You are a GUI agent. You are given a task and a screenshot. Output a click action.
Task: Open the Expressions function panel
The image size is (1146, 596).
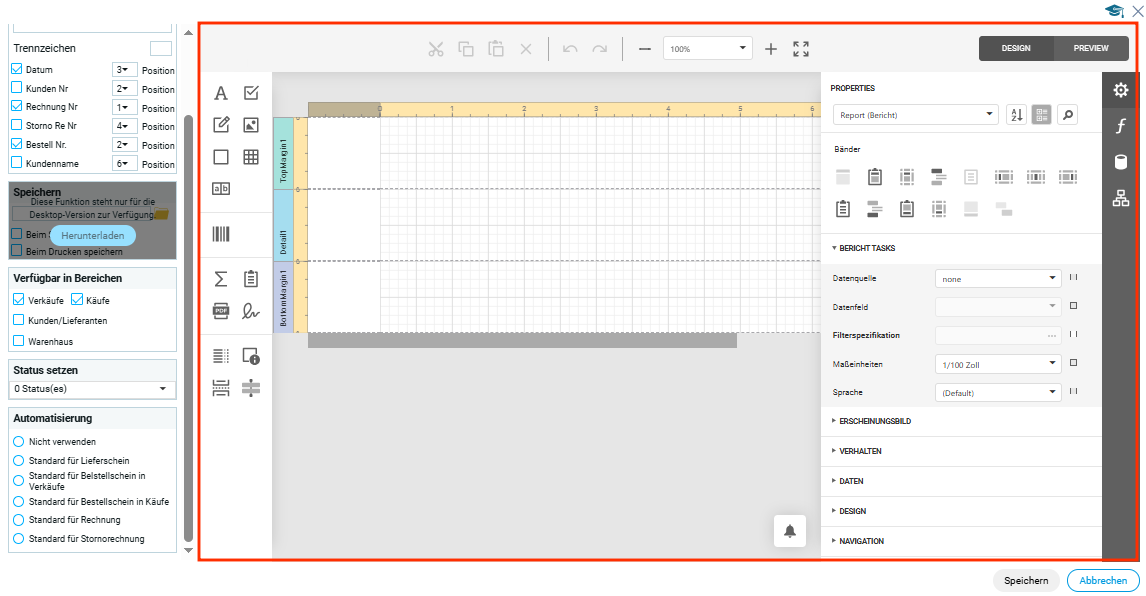1120,126
